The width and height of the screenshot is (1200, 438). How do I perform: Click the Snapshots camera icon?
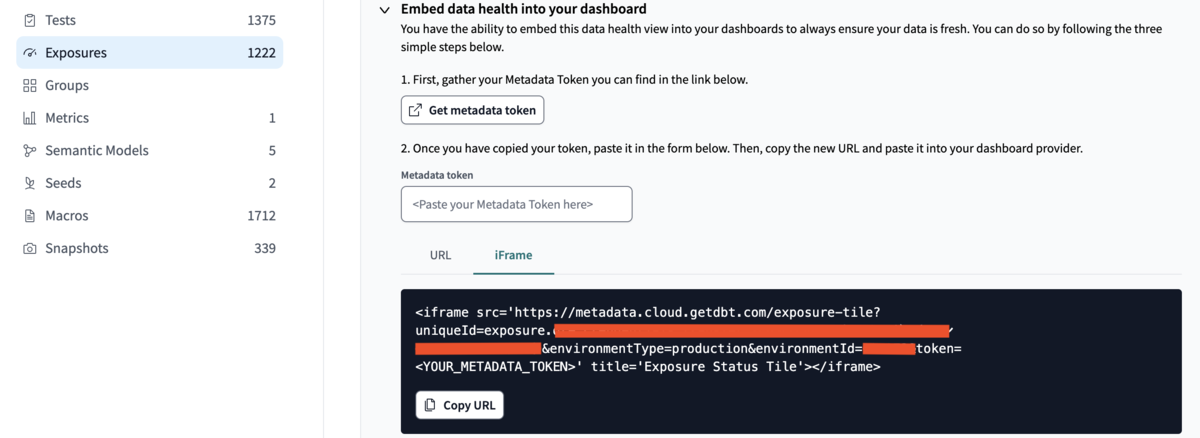29,248
